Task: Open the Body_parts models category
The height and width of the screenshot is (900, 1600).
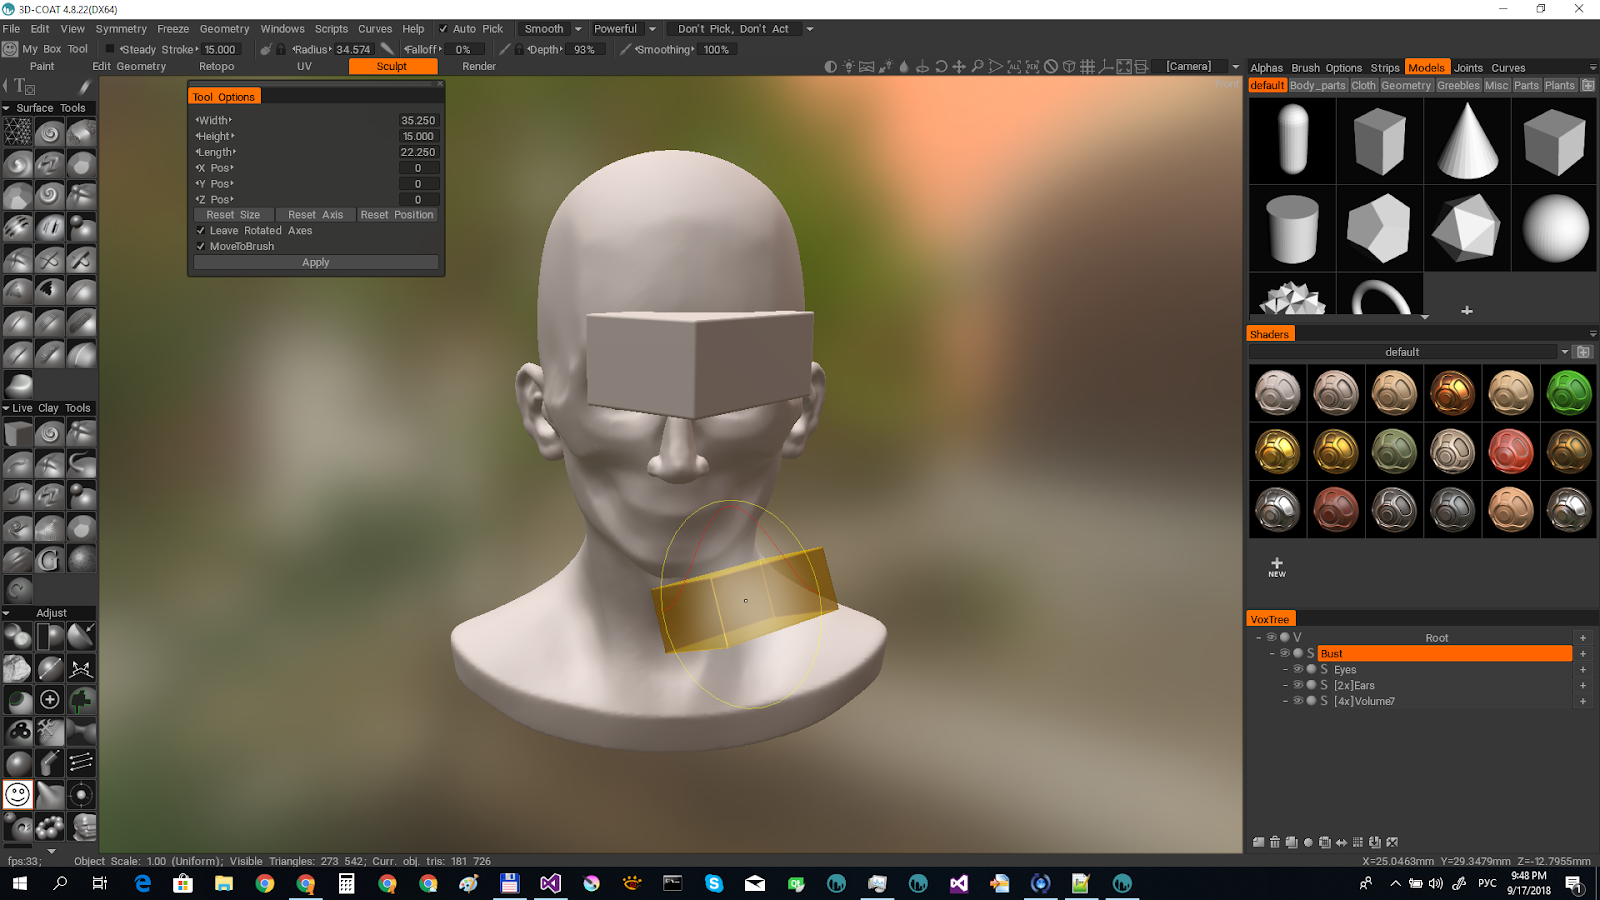Action: coord(1317,85)
